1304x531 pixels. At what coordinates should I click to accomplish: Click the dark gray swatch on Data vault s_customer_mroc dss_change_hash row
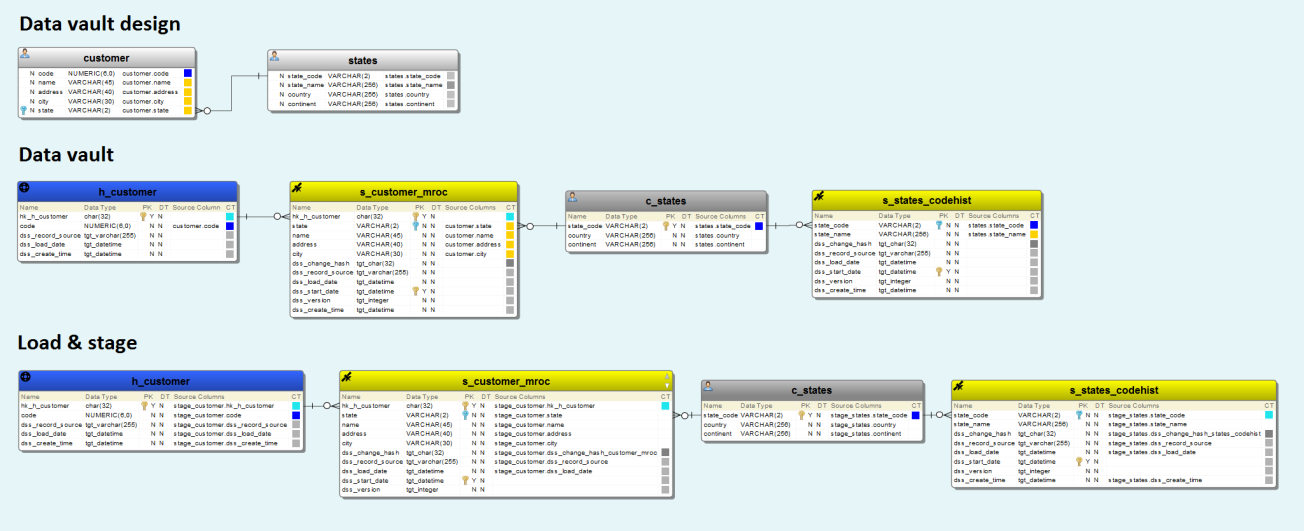pyautogui.click(x=510, y=263)
